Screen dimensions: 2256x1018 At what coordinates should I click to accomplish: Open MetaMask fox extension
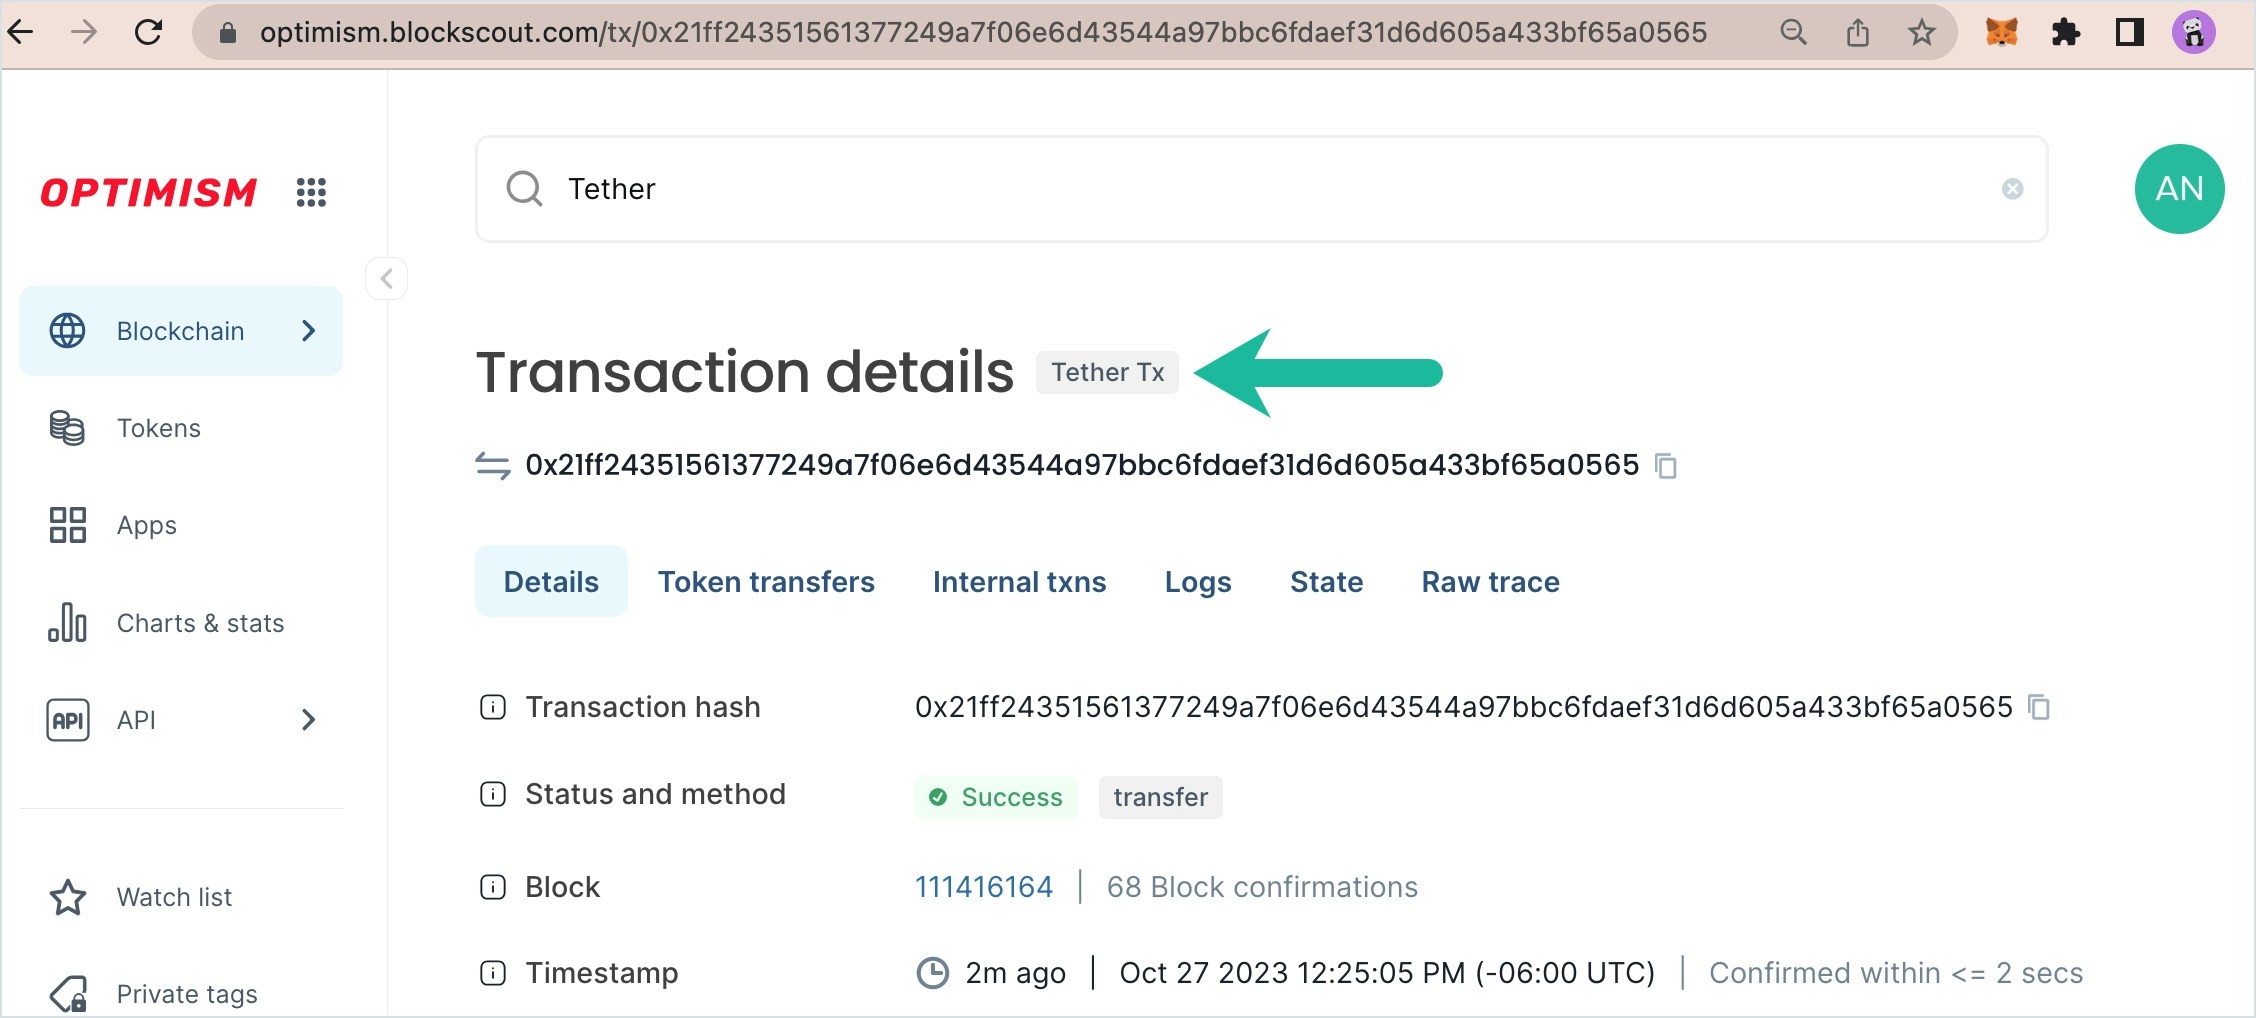[2001, 33]
